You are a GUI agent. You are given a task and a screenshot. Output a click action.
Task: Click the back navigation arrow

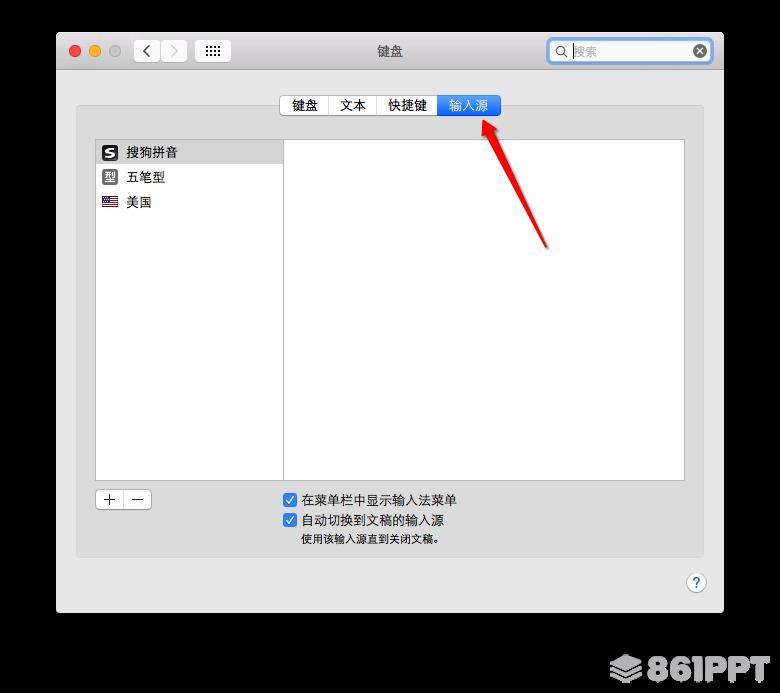point(147,51)
